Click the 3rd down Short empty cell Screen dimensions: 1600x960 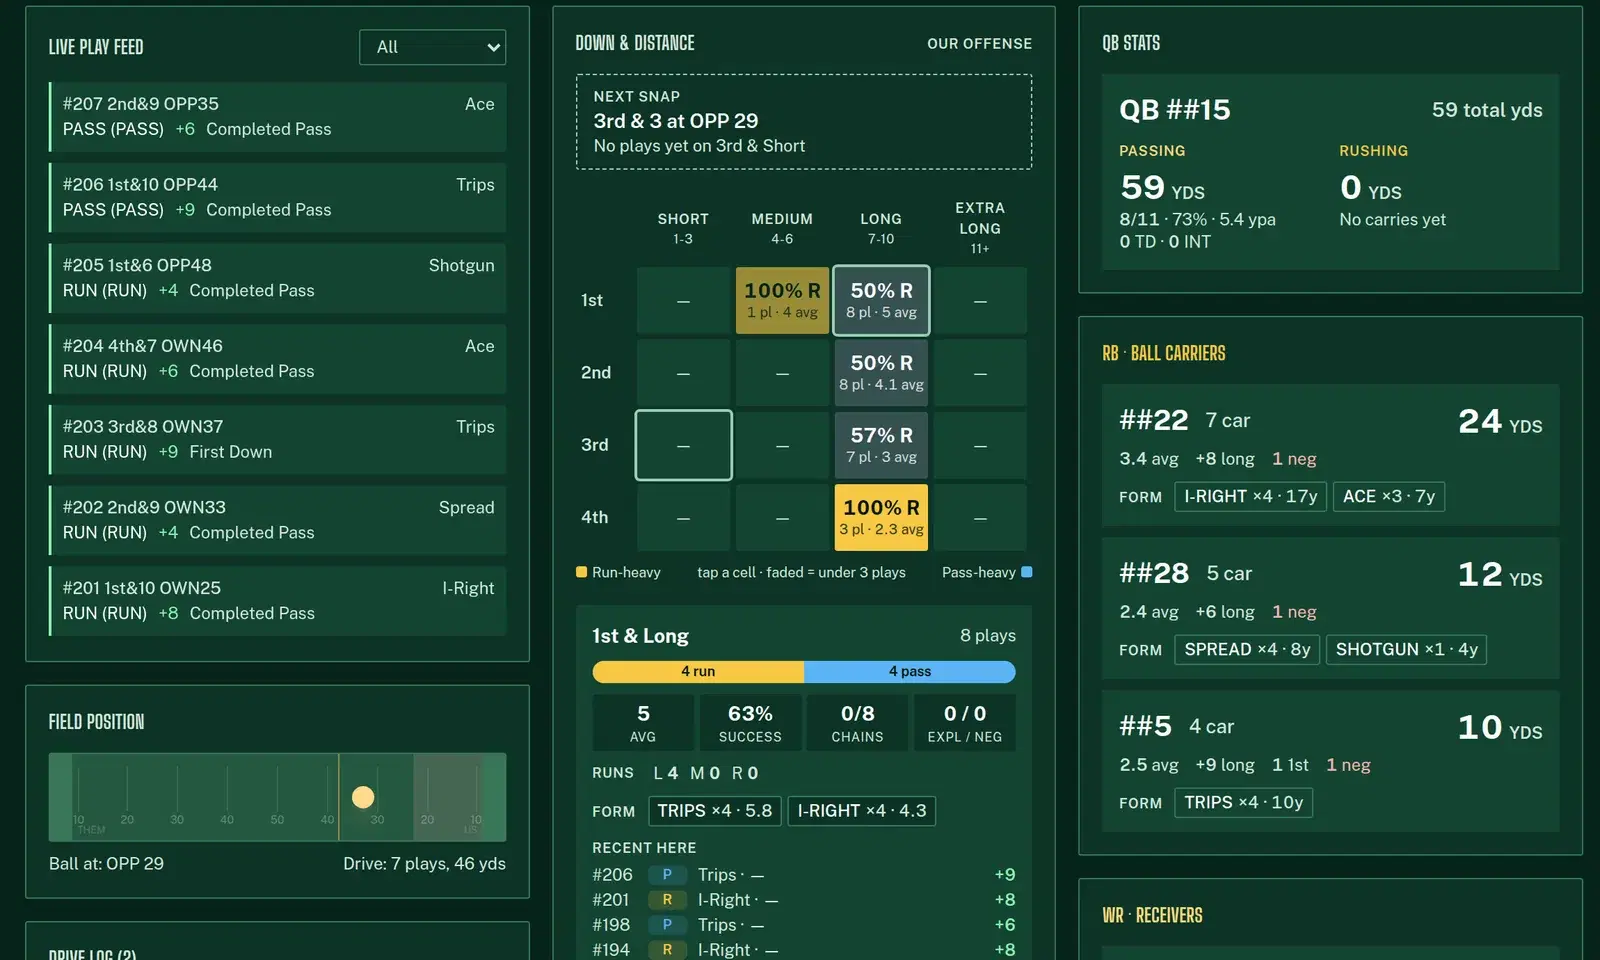683,445
